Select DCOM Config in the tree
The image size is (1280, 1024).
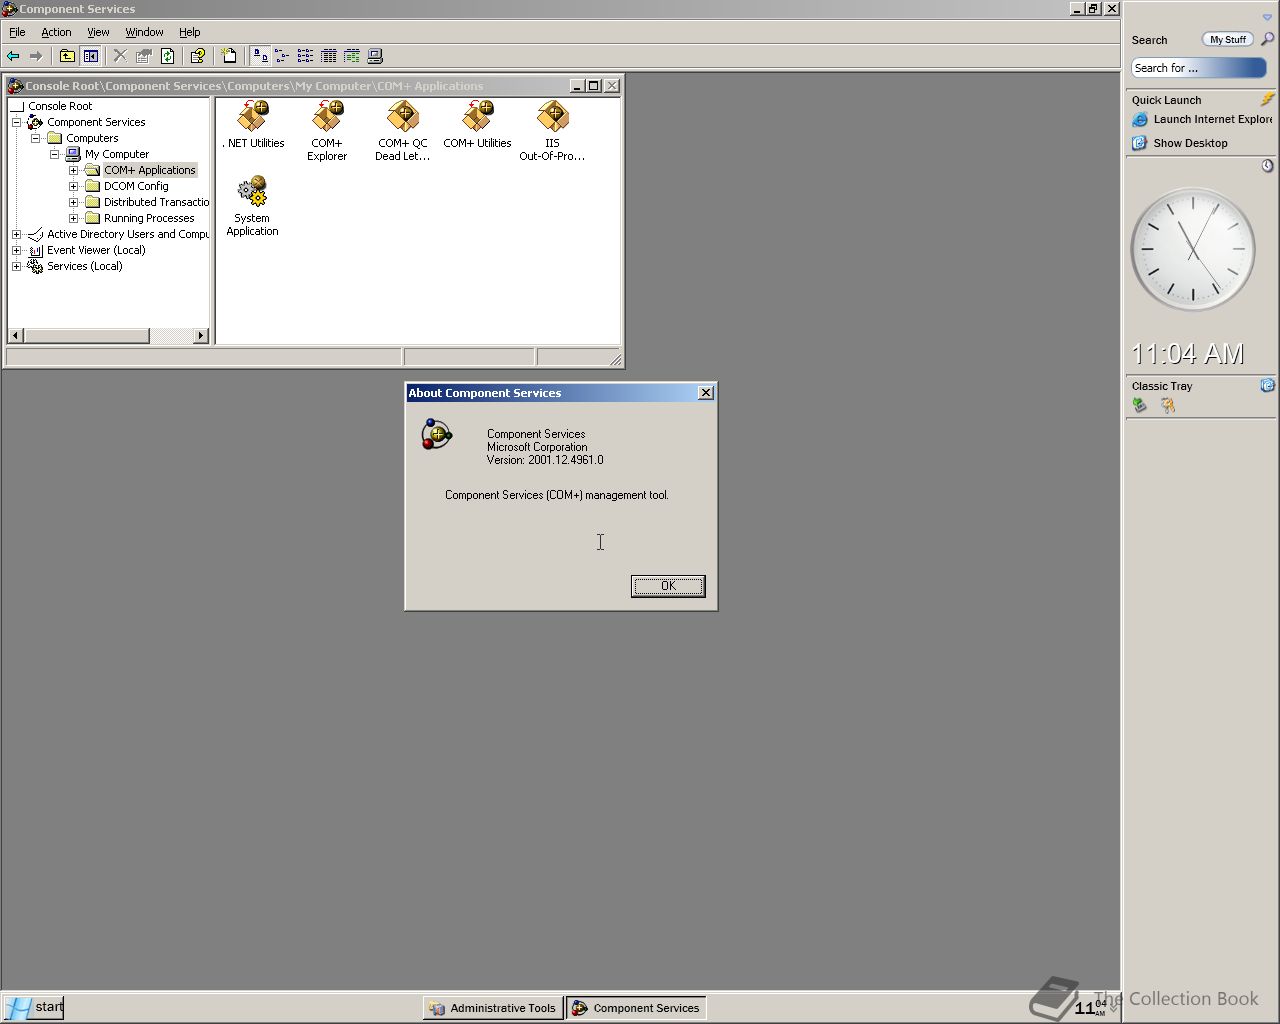click(x=136, y=186)
